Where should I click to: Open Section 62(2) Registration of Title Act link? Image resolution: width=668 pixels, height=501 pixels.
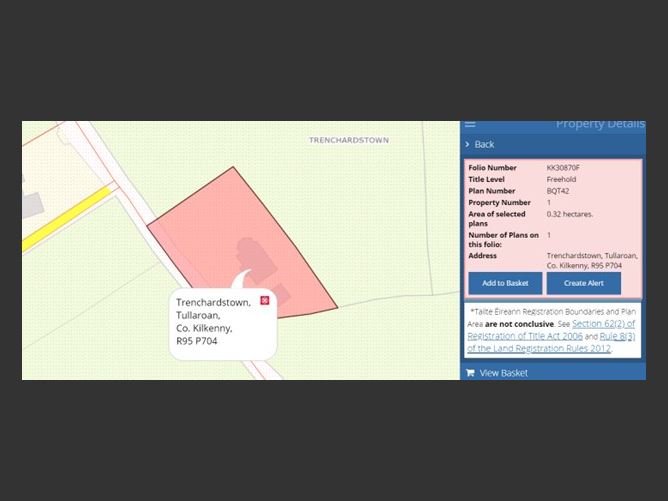click(603, 324)
